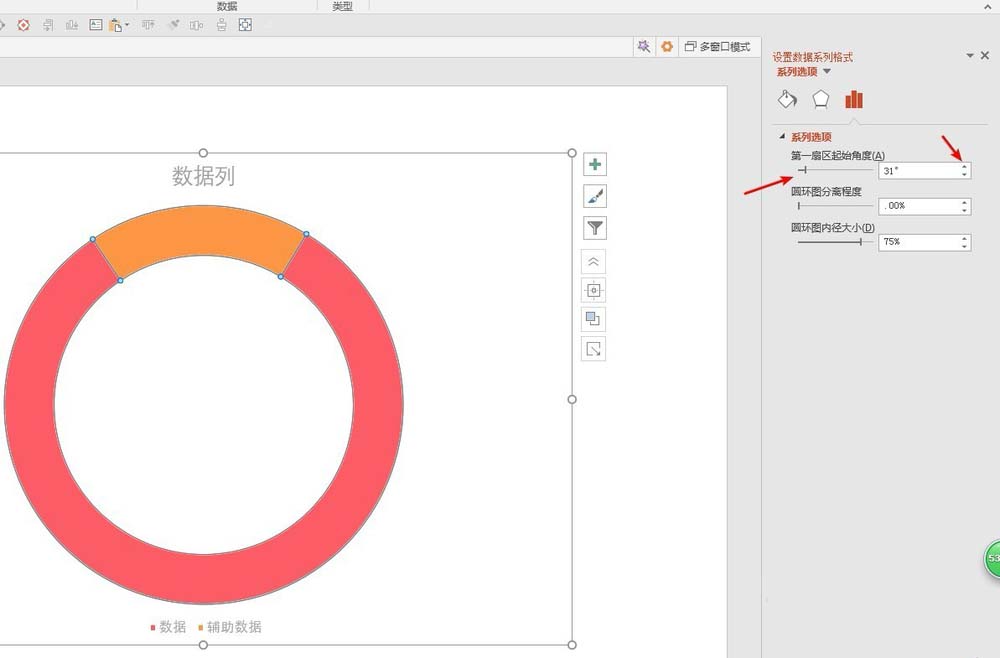Image resolution: width=1000 pixels, height=658 pixels.
Task: Close the 设置数据系列格式 pane
Action: (x=985, y=56)
